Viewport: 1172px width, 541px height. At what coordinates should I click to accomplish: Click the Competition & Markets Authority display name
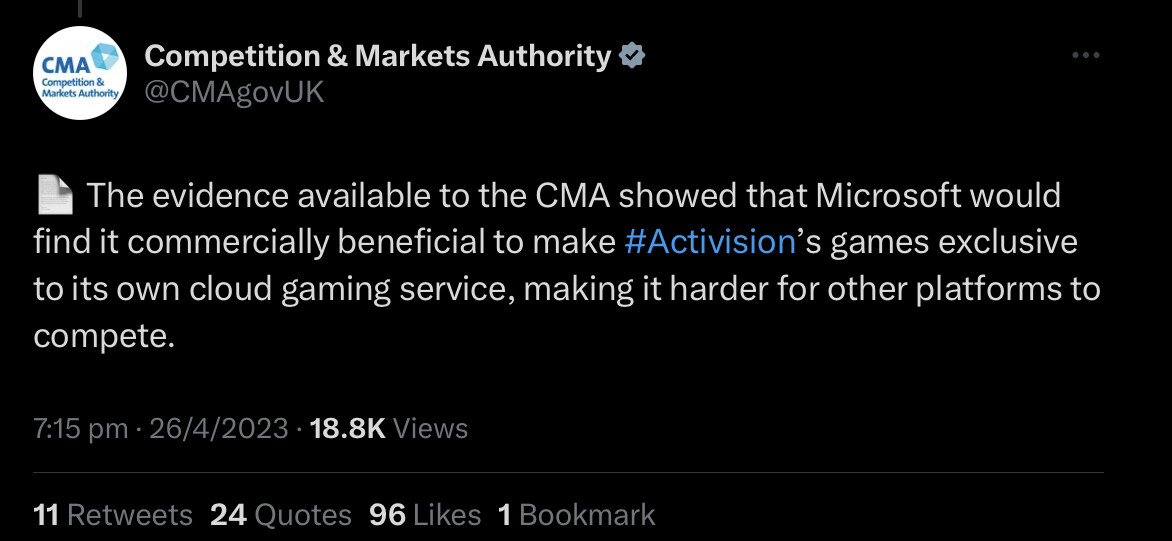point(377,56)
